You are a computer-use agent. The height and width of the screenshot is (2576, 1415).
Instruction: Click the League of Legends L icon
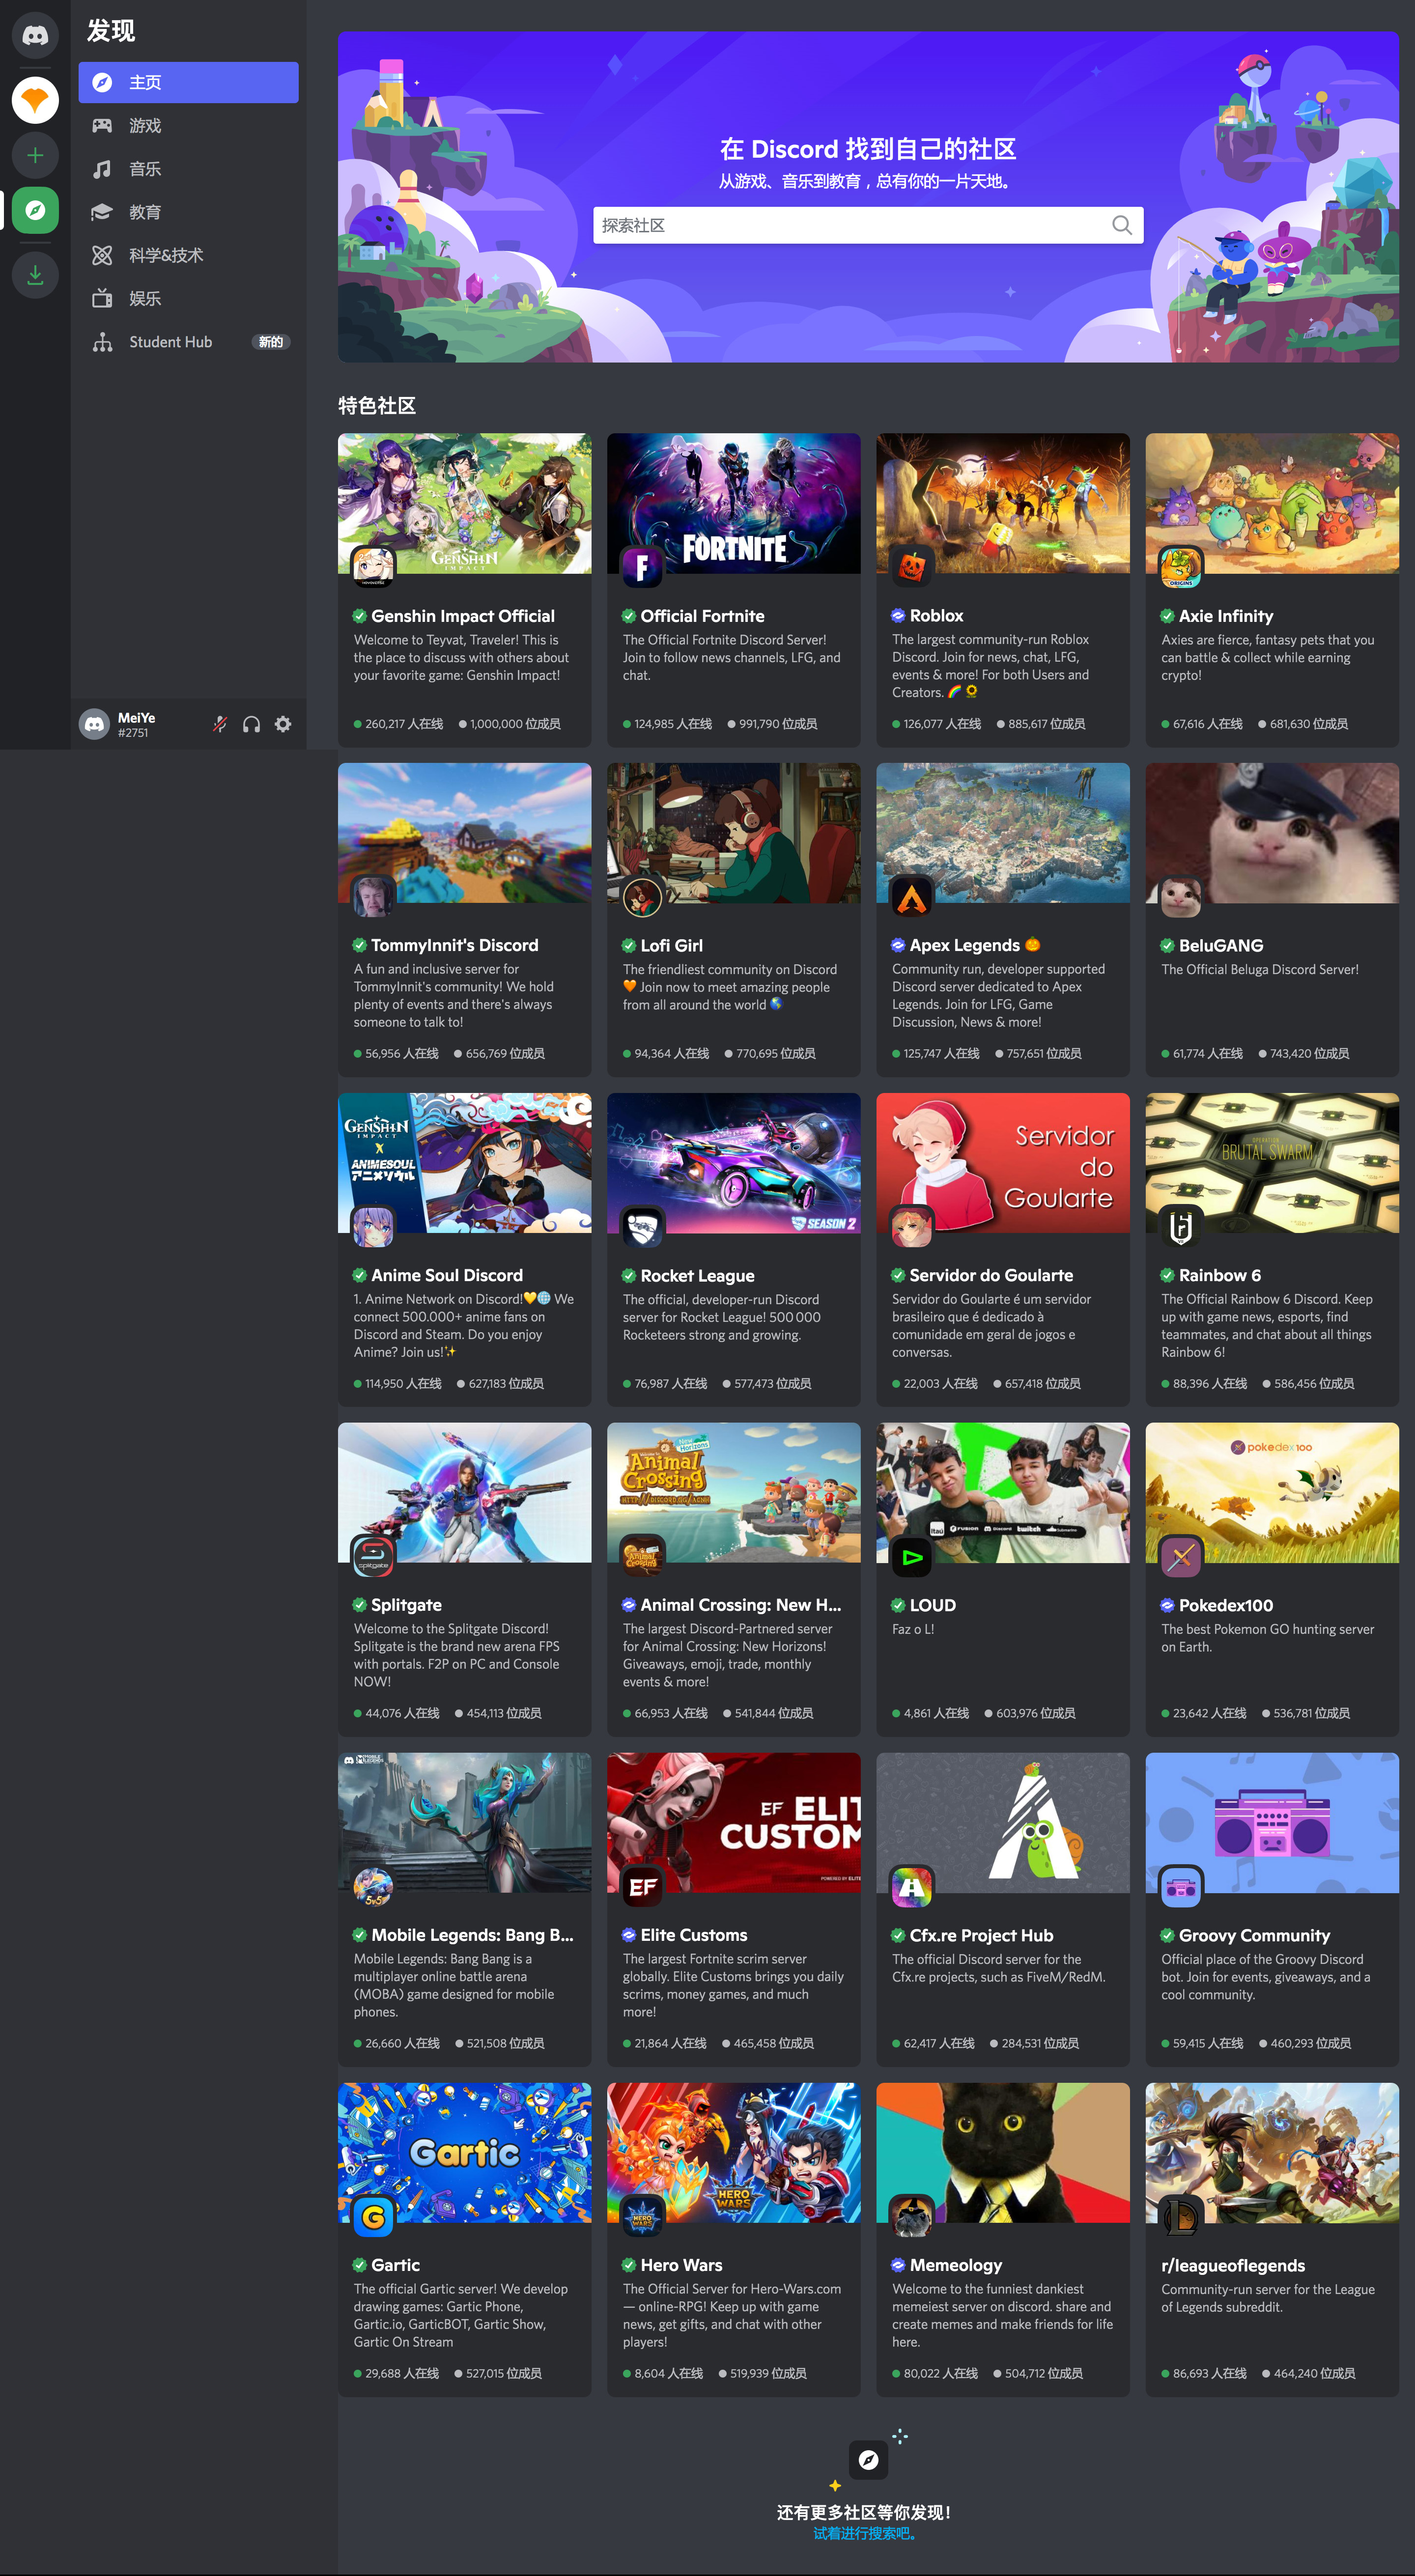point(1181,2217)
